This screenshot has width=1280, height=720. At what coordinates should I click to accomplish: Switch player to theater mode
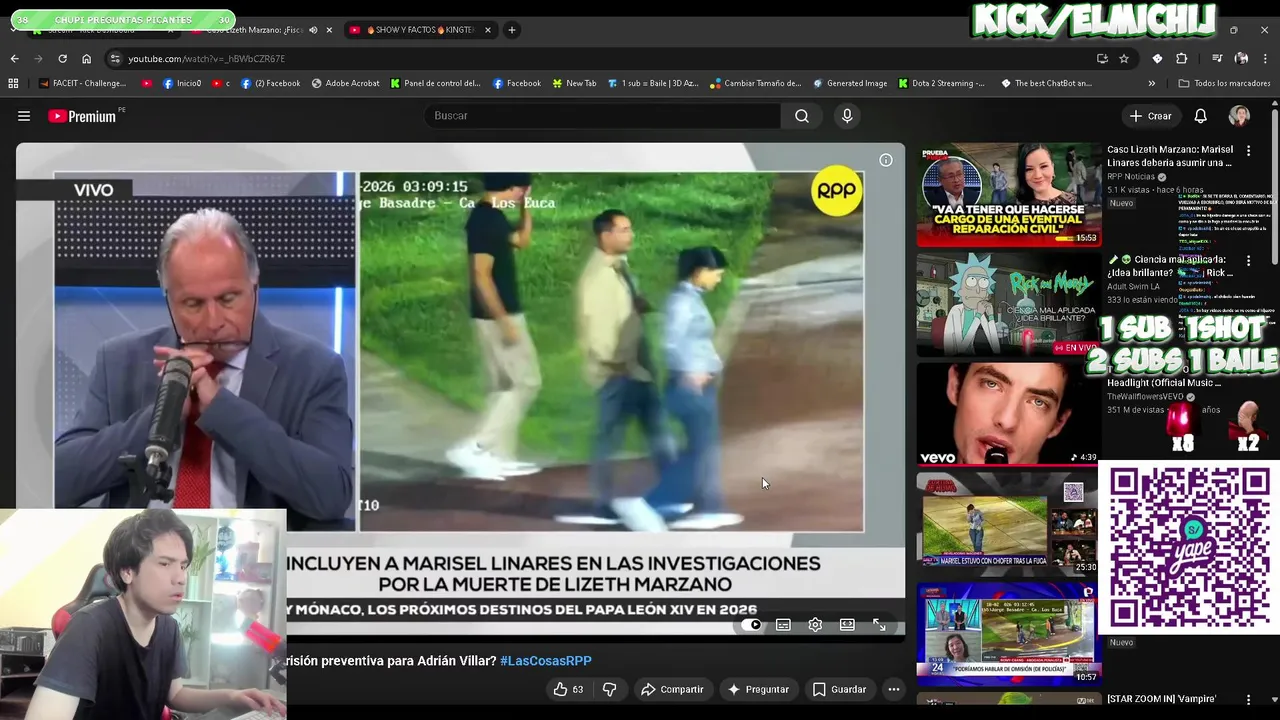point(847,625)
